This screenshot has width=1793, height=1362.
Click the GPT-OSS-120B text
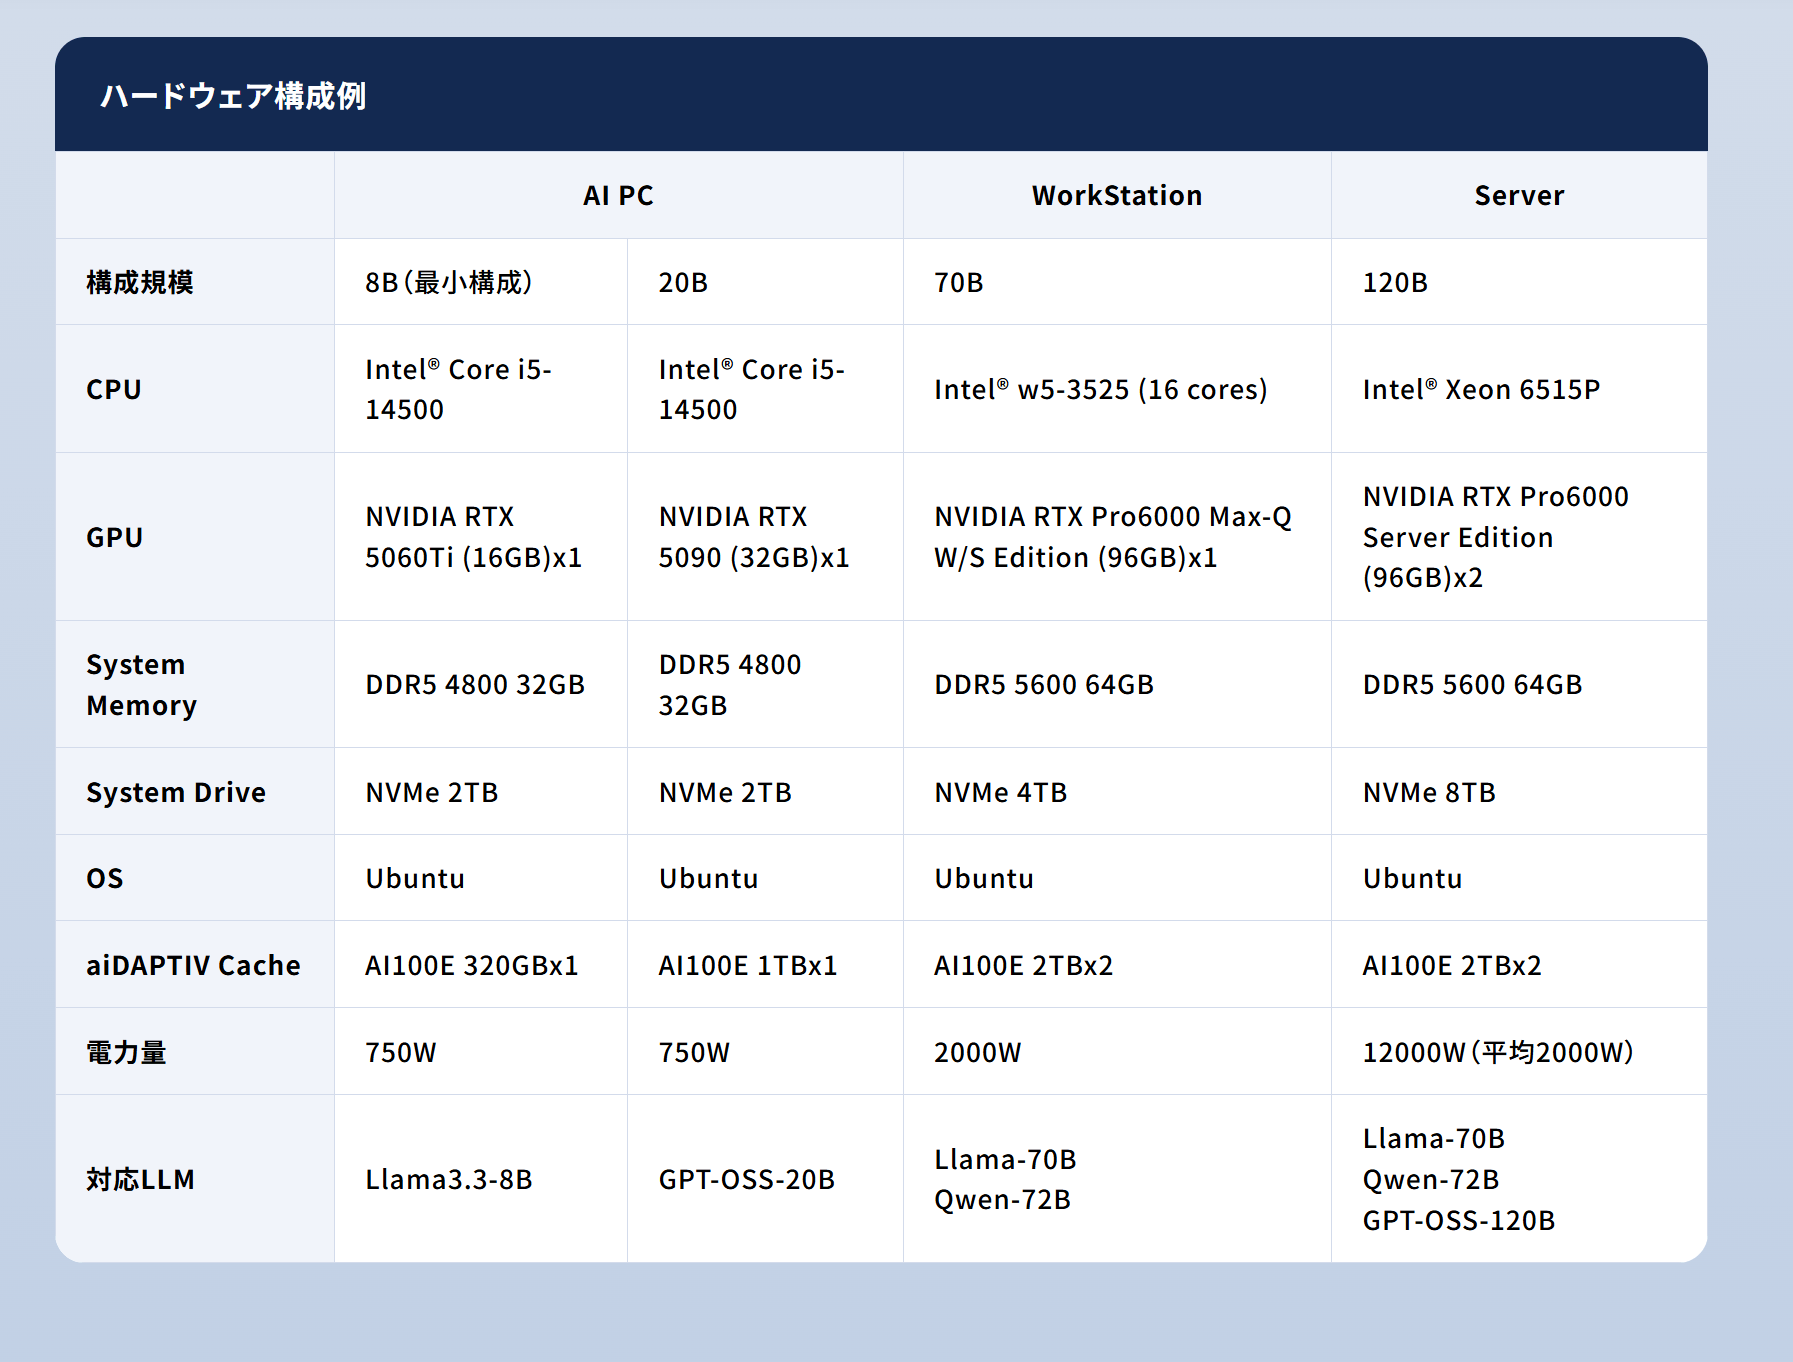click(x=1459, y=1220)
